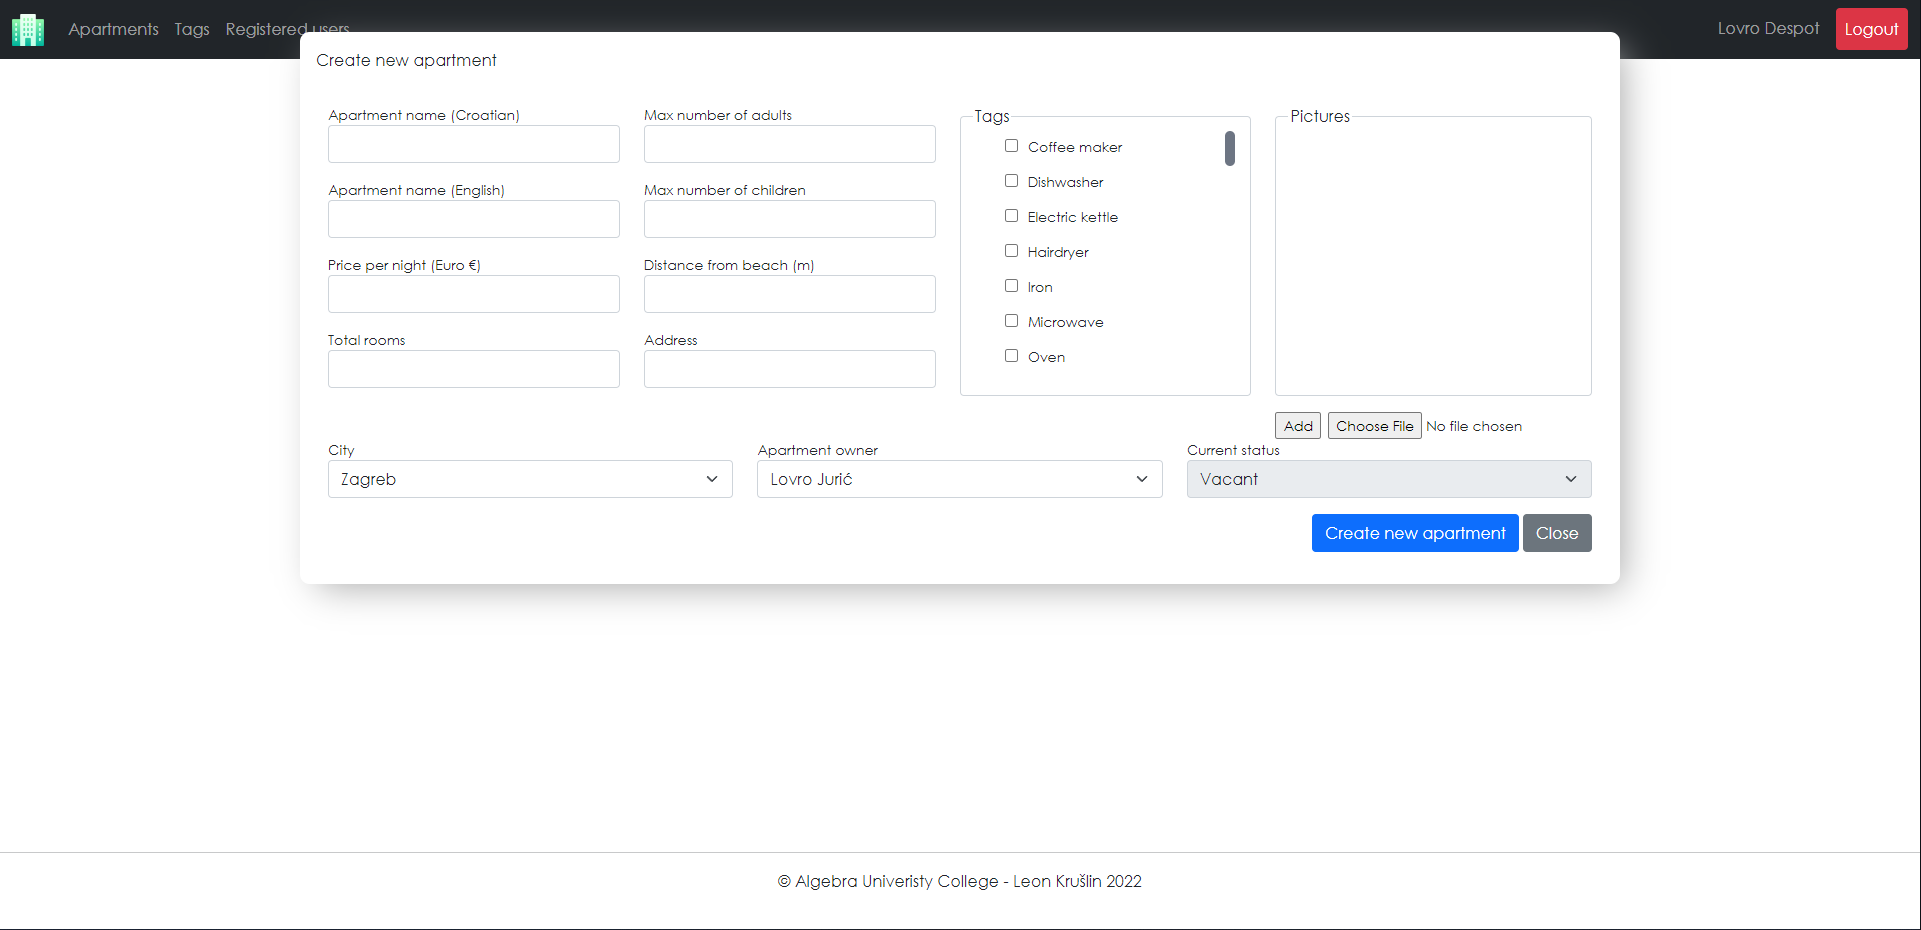This screenshot has height=930, width=1921.
Task: Select the Iron amenity checkbox
Action: click(x=1011, y=285)
